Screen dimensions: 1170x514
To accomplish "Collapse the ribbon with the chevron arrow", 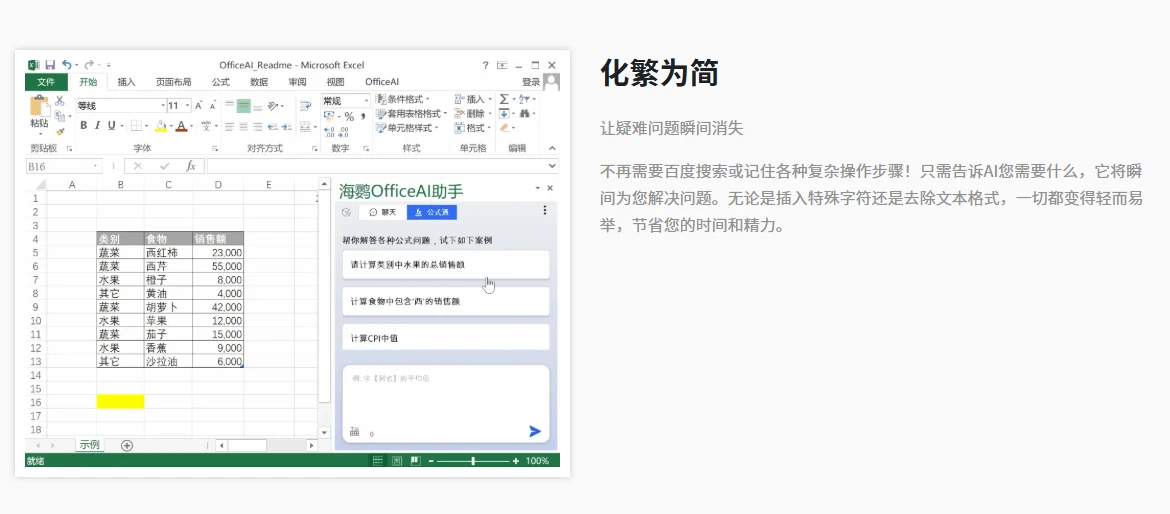I will click(552, 148).
